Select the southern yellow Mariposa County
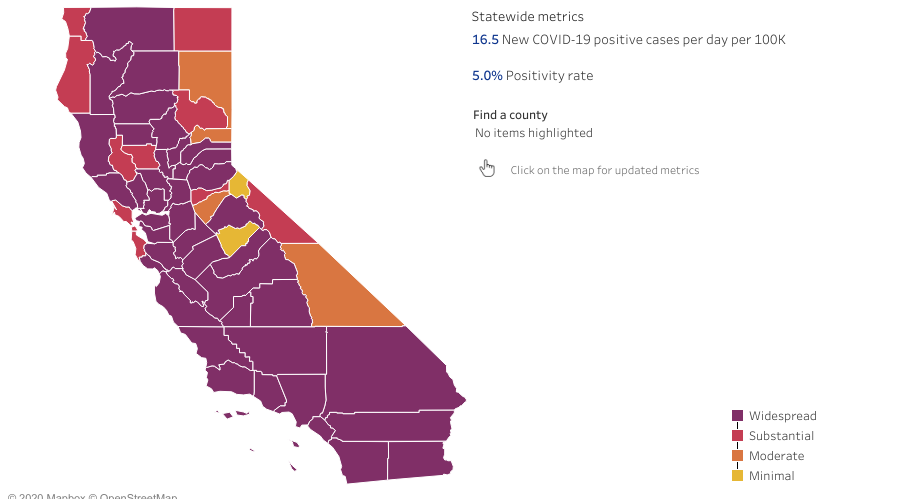Viewport: 909px width, 499px height. 236,239
